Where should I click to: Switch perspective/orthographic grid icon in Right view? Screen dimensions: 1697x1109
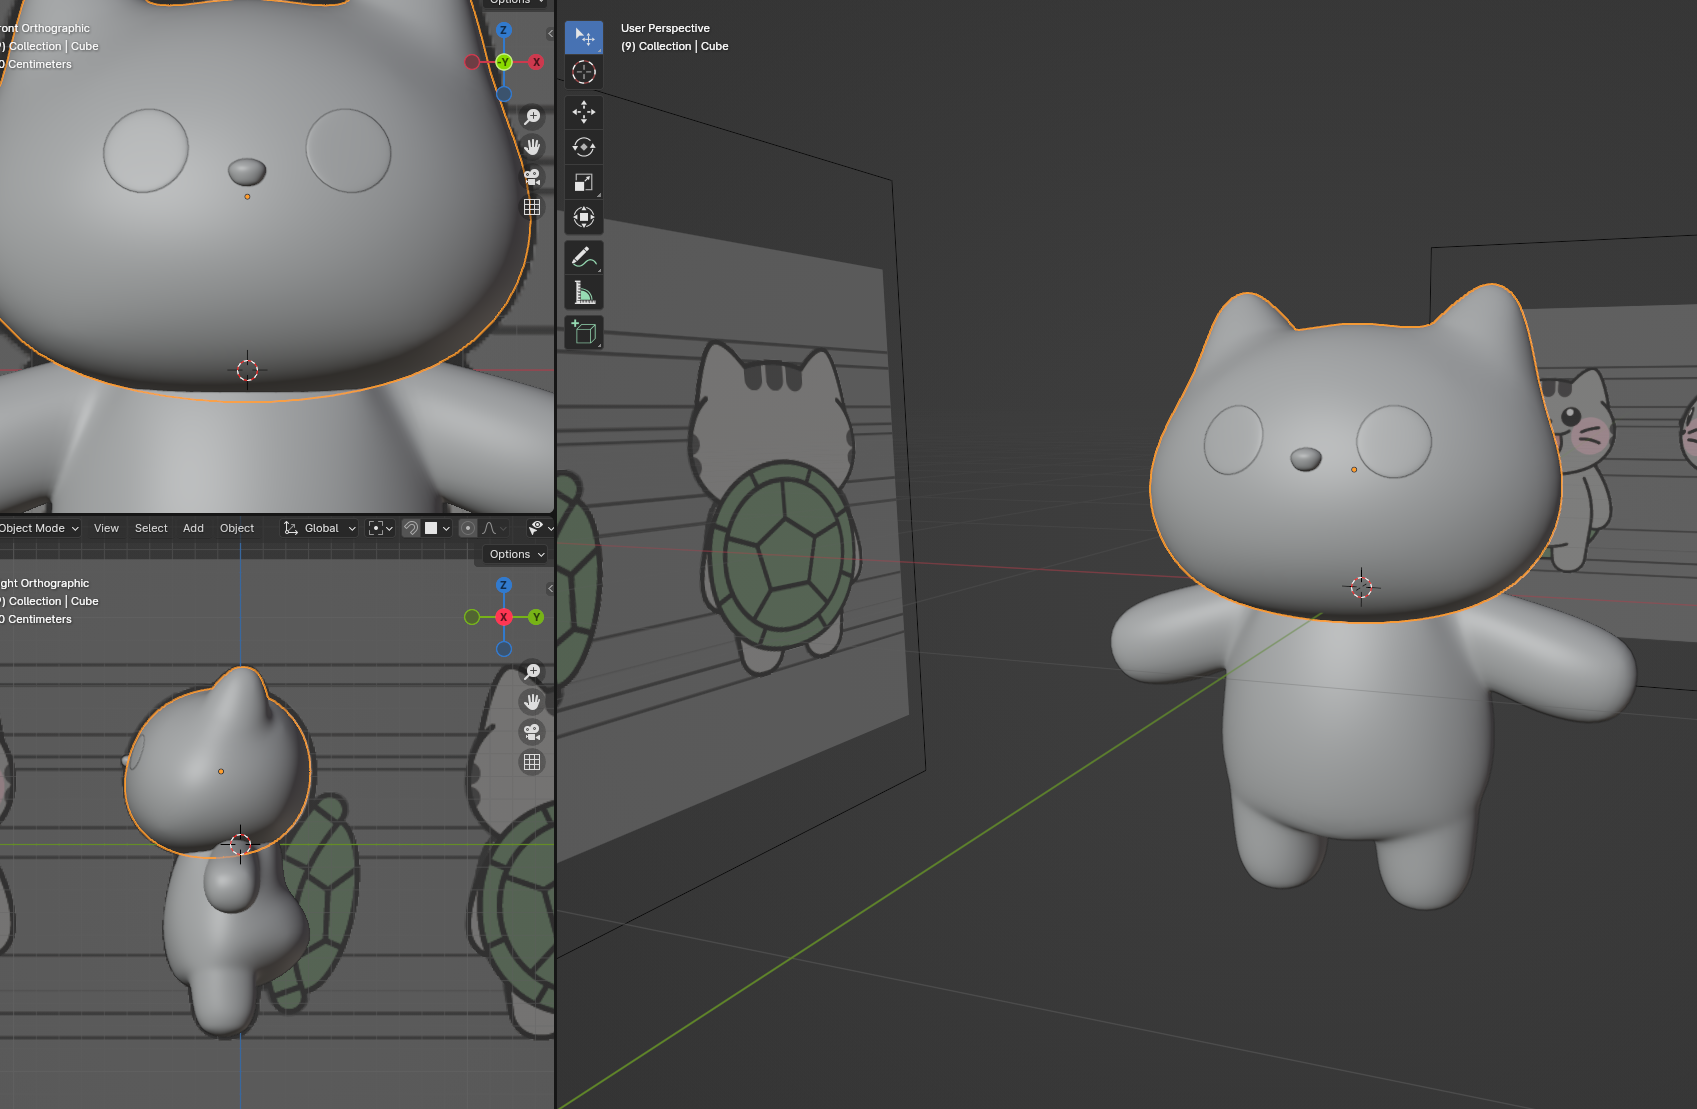[x=532, y=762]
